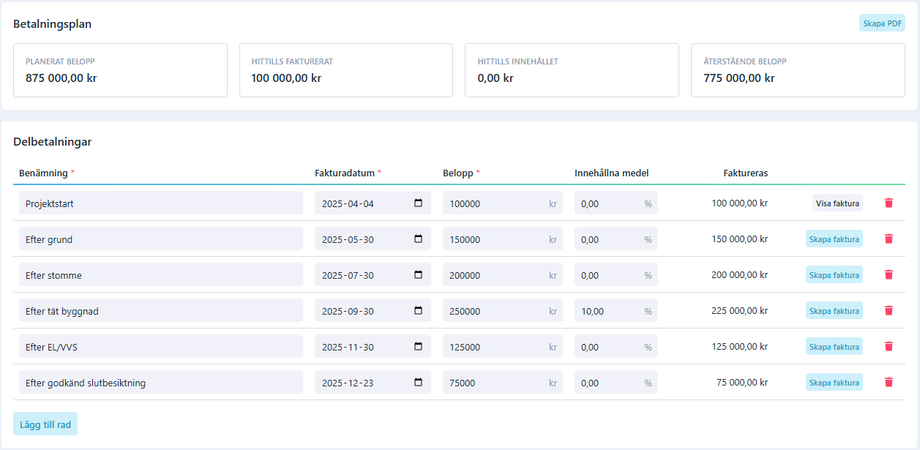Delete Efter godkänd slutbesiktning row
This screenshot has height=450, width=920.
[x=888, y=382]
